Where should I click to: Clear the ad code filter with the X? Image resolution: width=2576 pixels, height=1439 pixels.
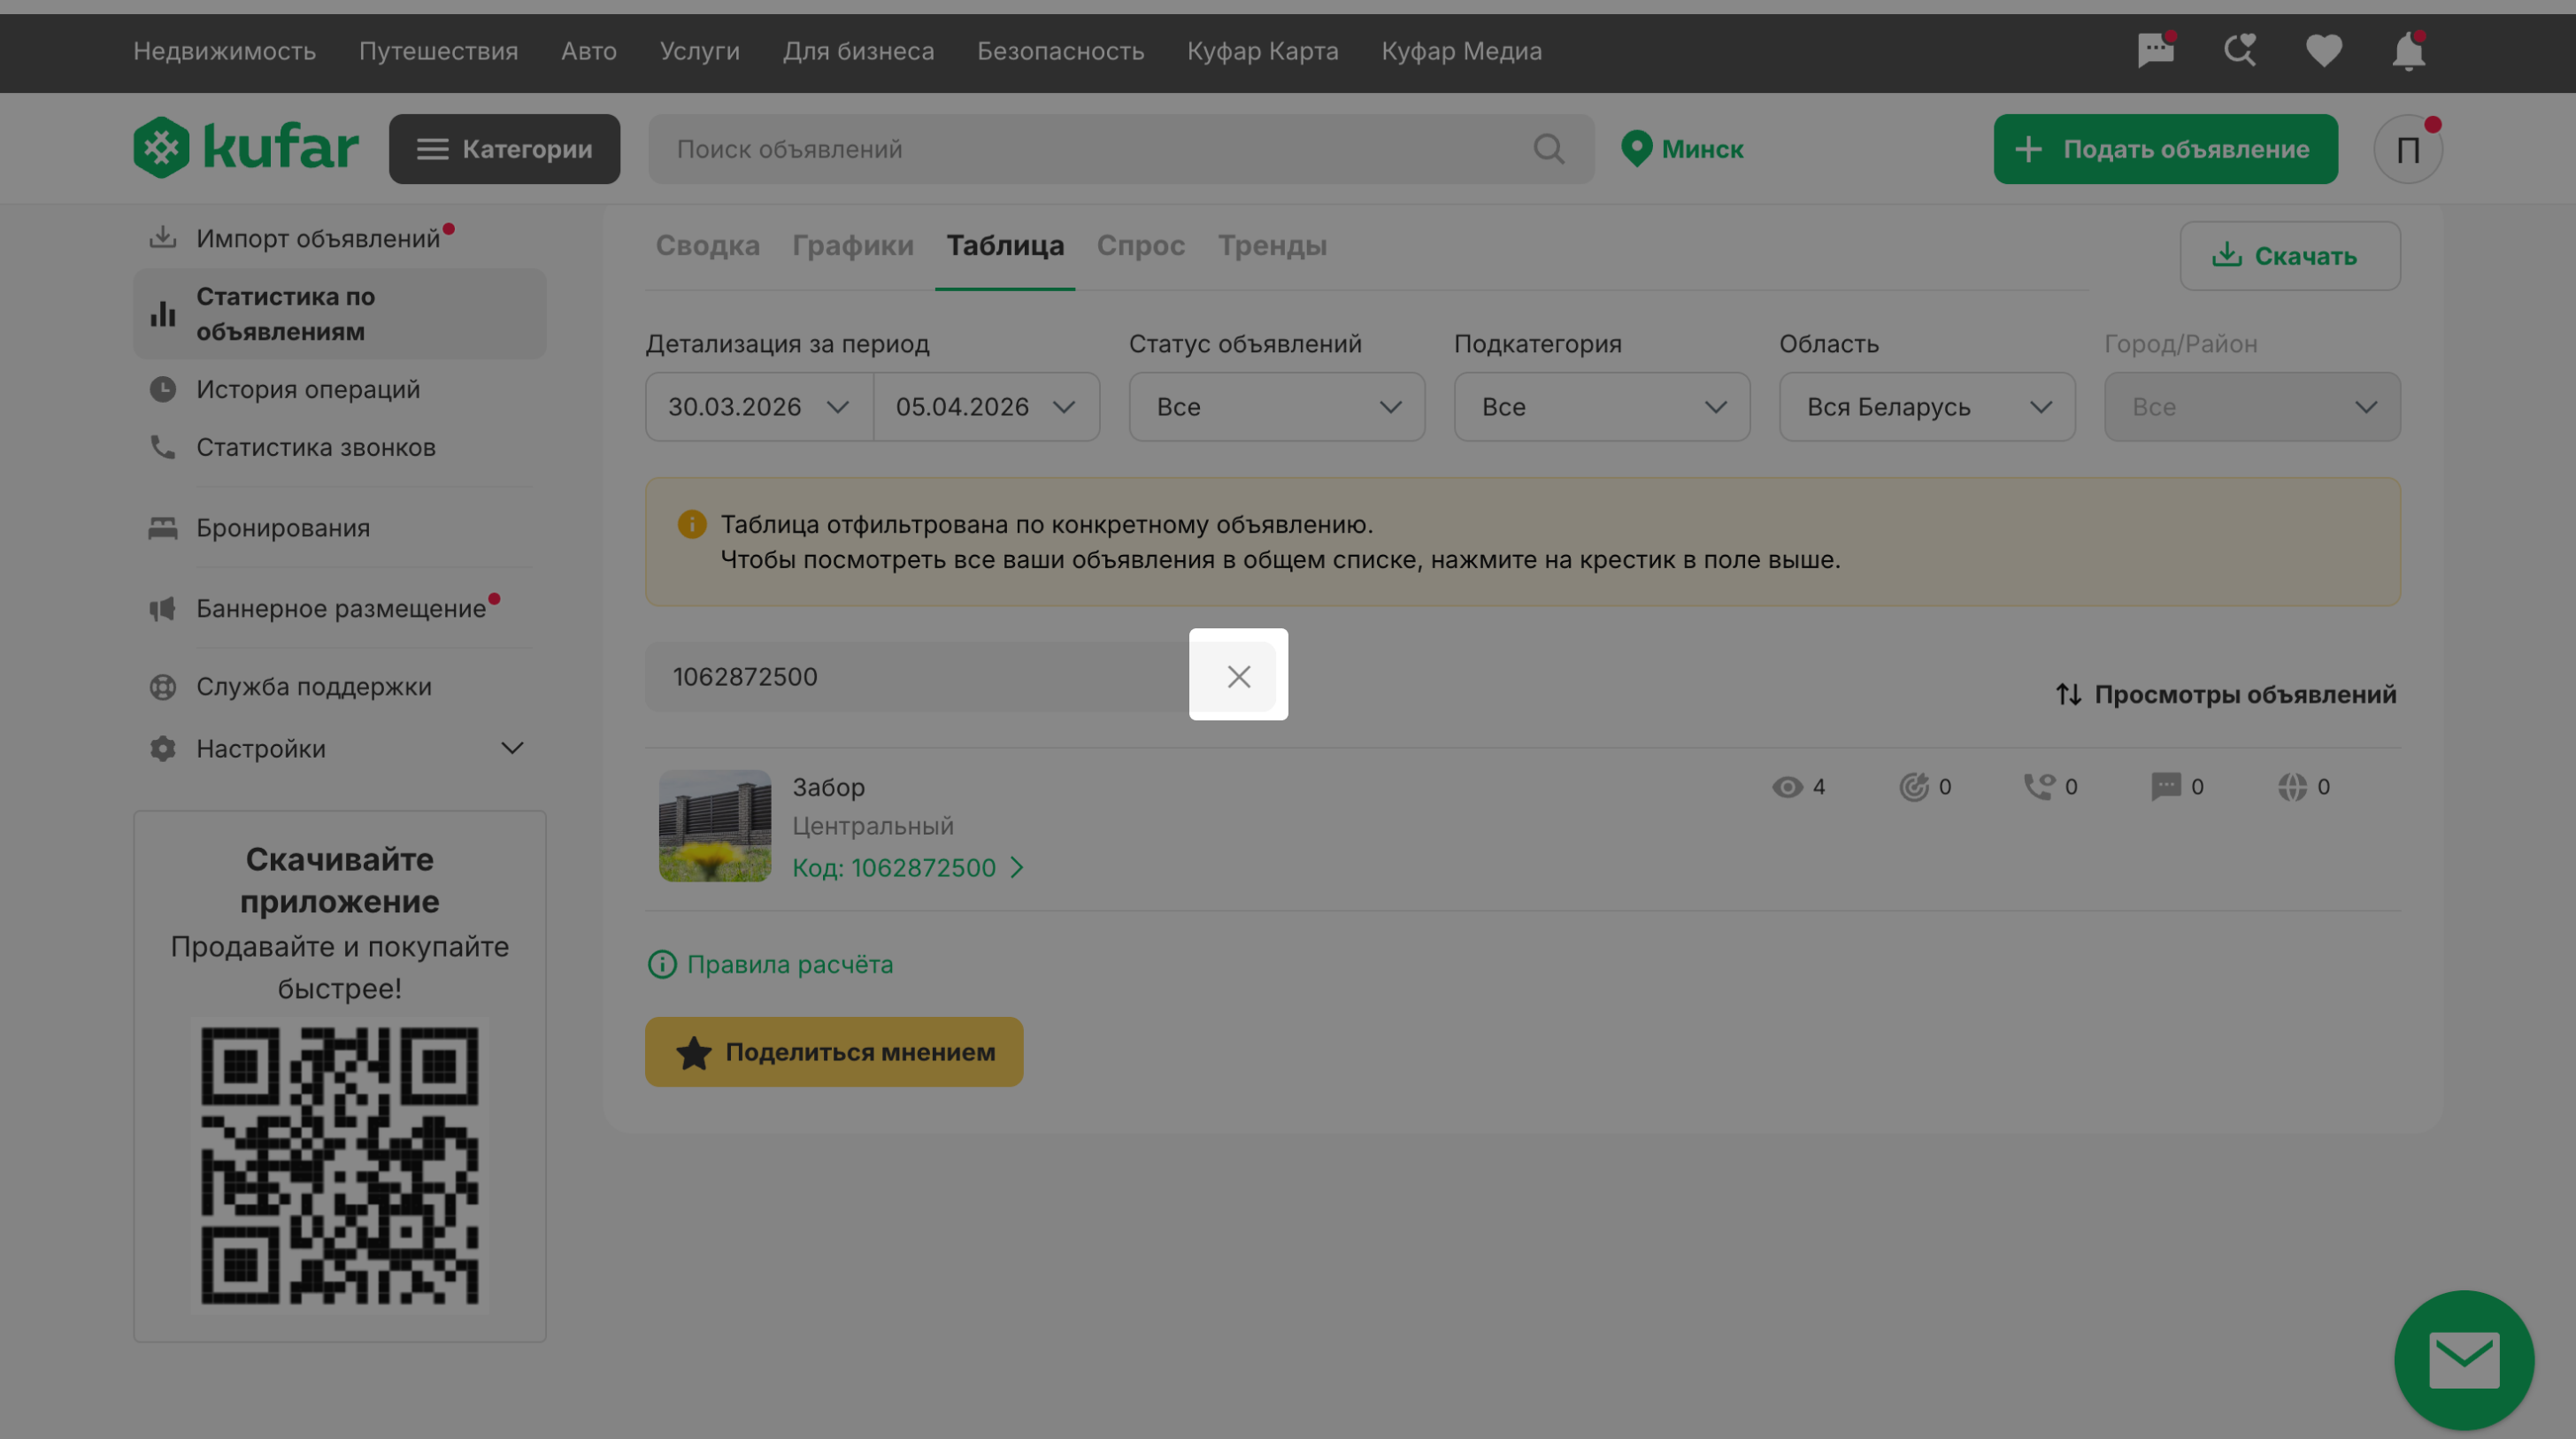click(x=1238, y=677)
